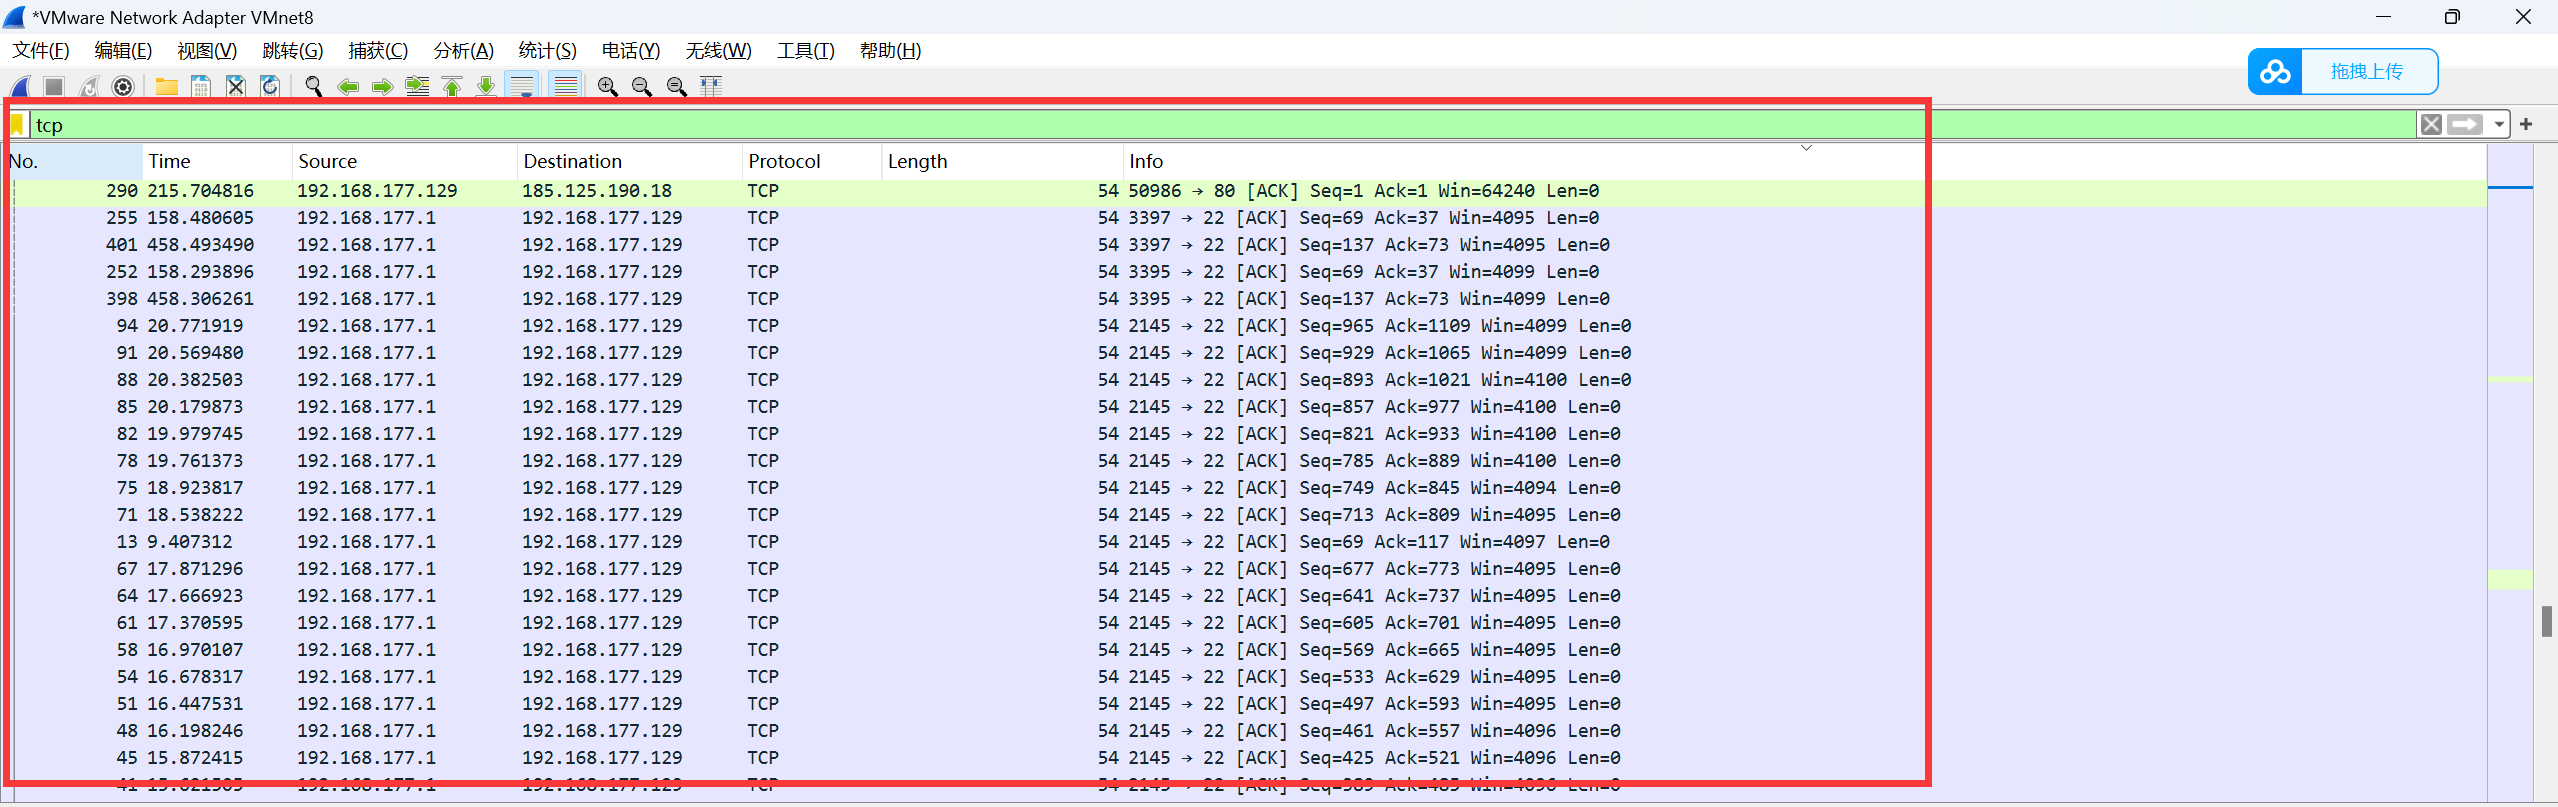The image size is (2558, 807).
Task: Click the yellow display filter bookmark icon
Action: click(17, 125)
